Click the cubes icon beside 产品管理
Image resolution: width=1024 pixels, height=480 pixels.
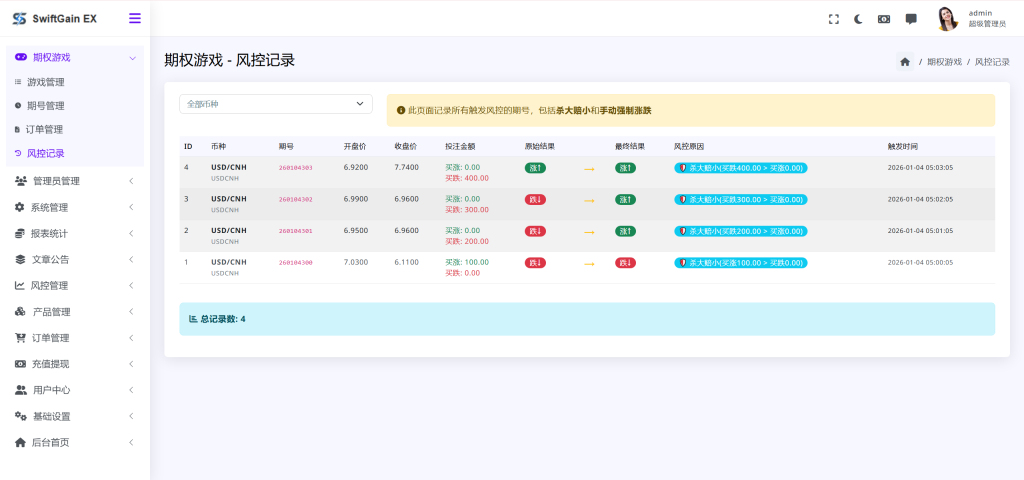pyautogui.click(x=20, y=312)
